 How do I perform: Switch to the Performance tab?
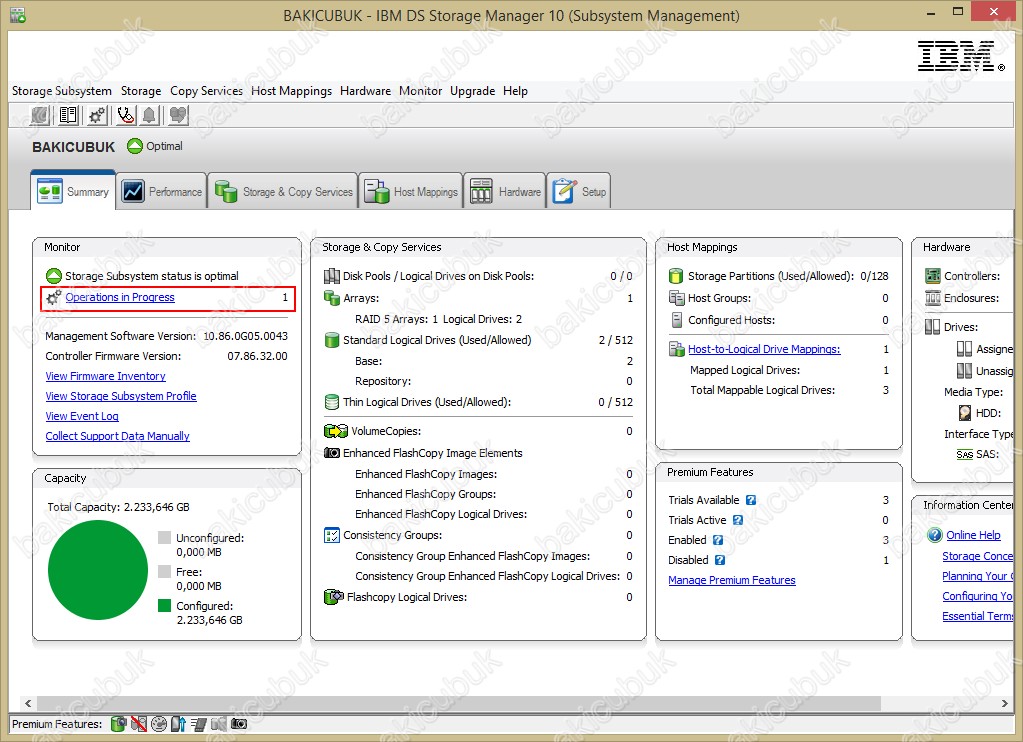coord(162,191)
